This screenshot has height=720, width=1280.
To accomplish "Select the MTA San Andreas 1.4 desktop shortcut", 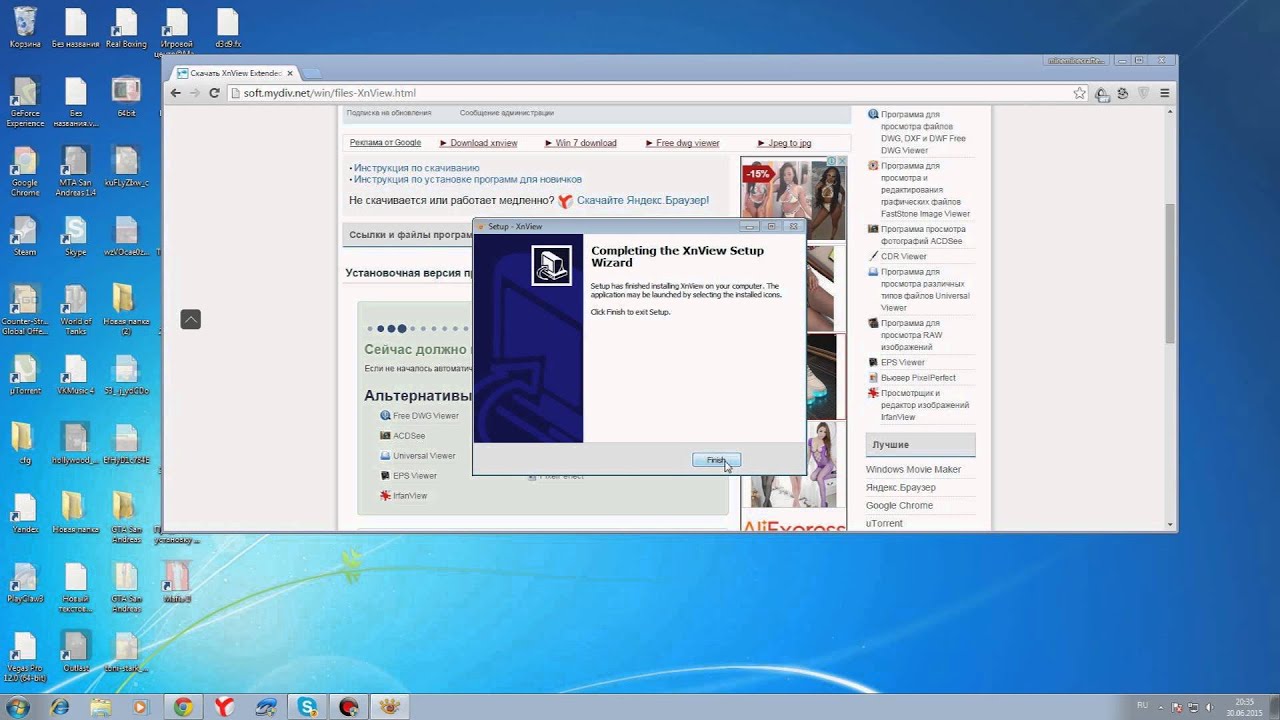I will coord(76,172).
